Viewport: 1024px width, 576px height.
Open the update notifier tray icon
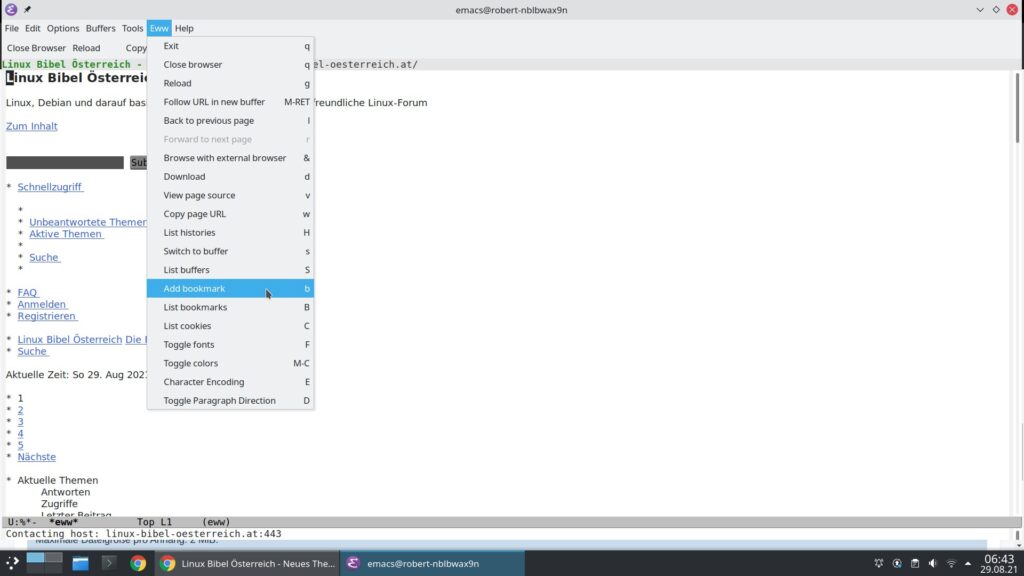pos(897,563)
